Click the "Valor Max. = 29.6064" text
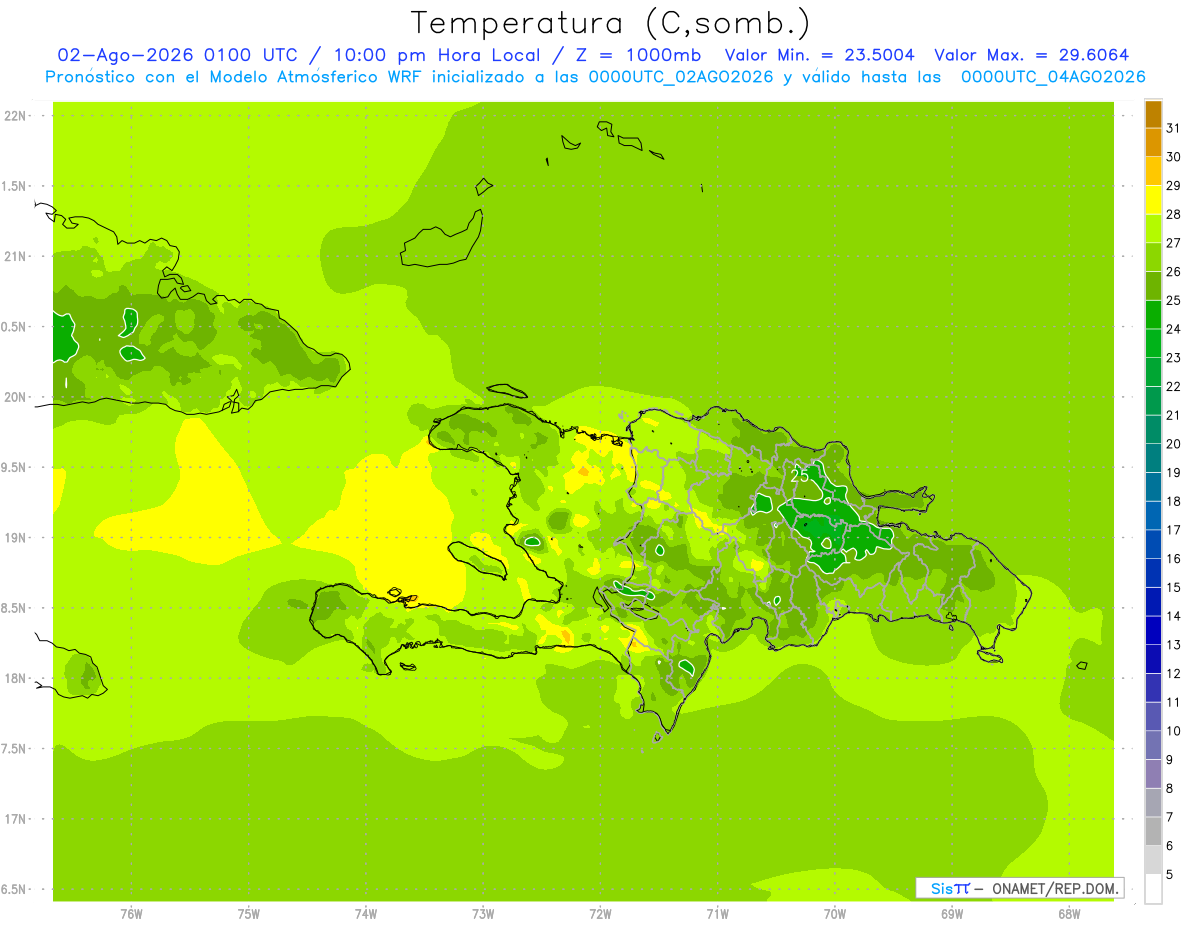Screen dimensions: 1200x927 click(1031, 55)
